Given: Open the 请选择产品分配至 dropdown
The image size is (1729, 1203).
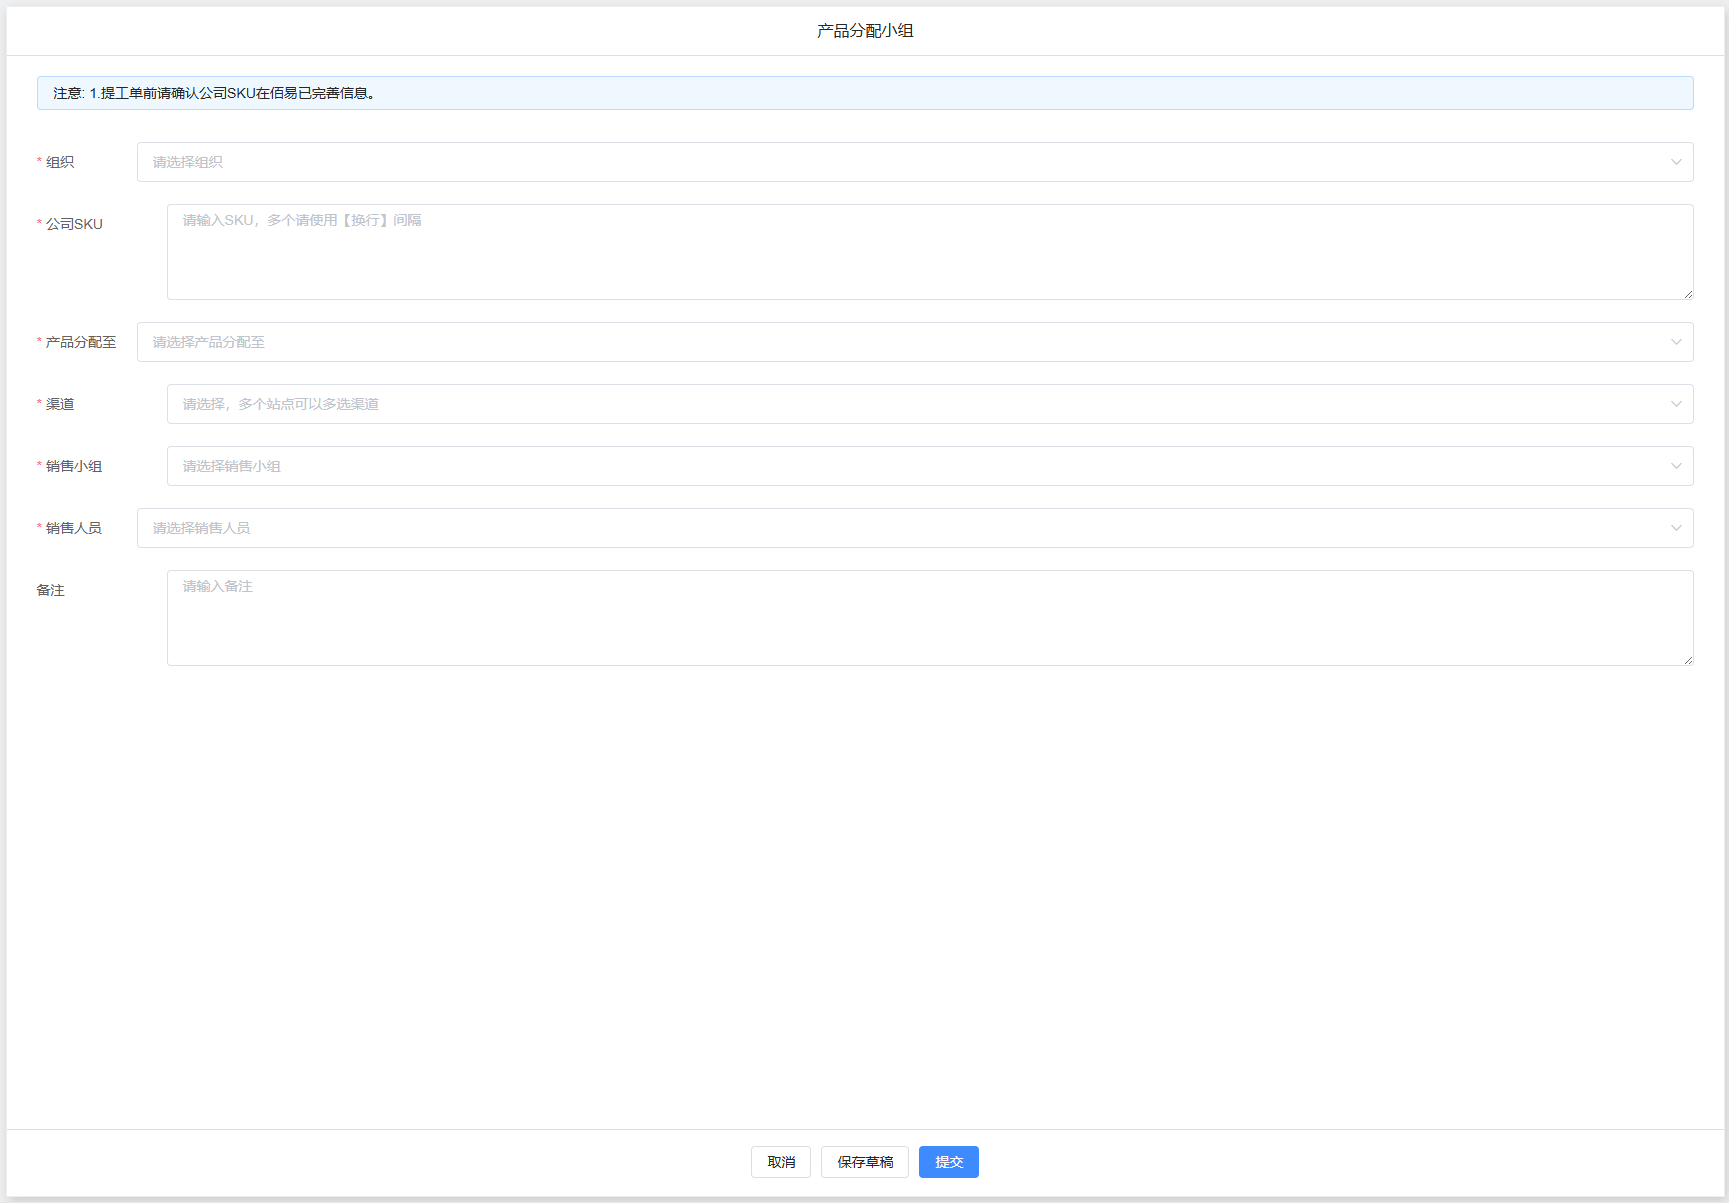Looking at the screenshot, I should [x=900, y=342].
